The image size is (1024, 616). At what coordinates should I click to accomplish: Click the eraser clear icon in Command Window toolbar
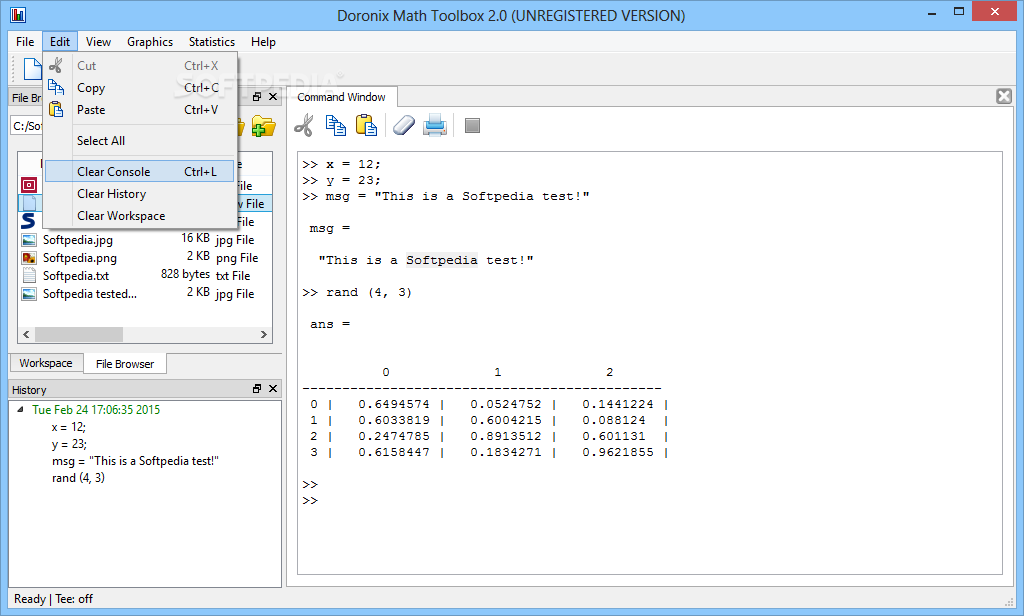tap(404, 125)
